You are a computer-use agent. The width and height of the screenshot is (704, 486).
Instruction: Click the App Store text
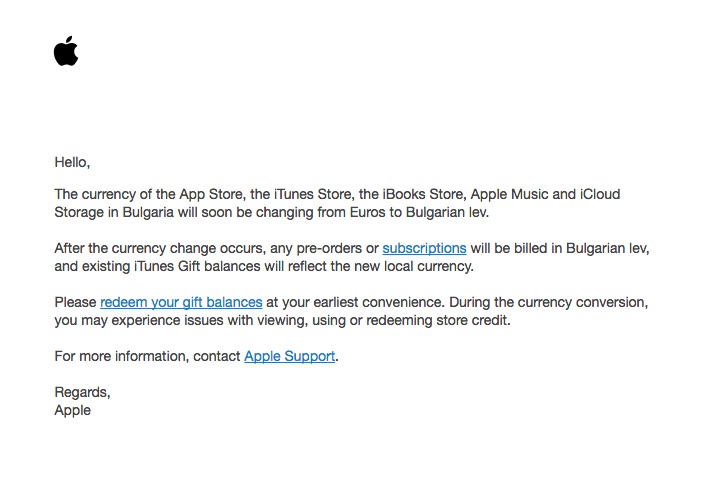211,194
